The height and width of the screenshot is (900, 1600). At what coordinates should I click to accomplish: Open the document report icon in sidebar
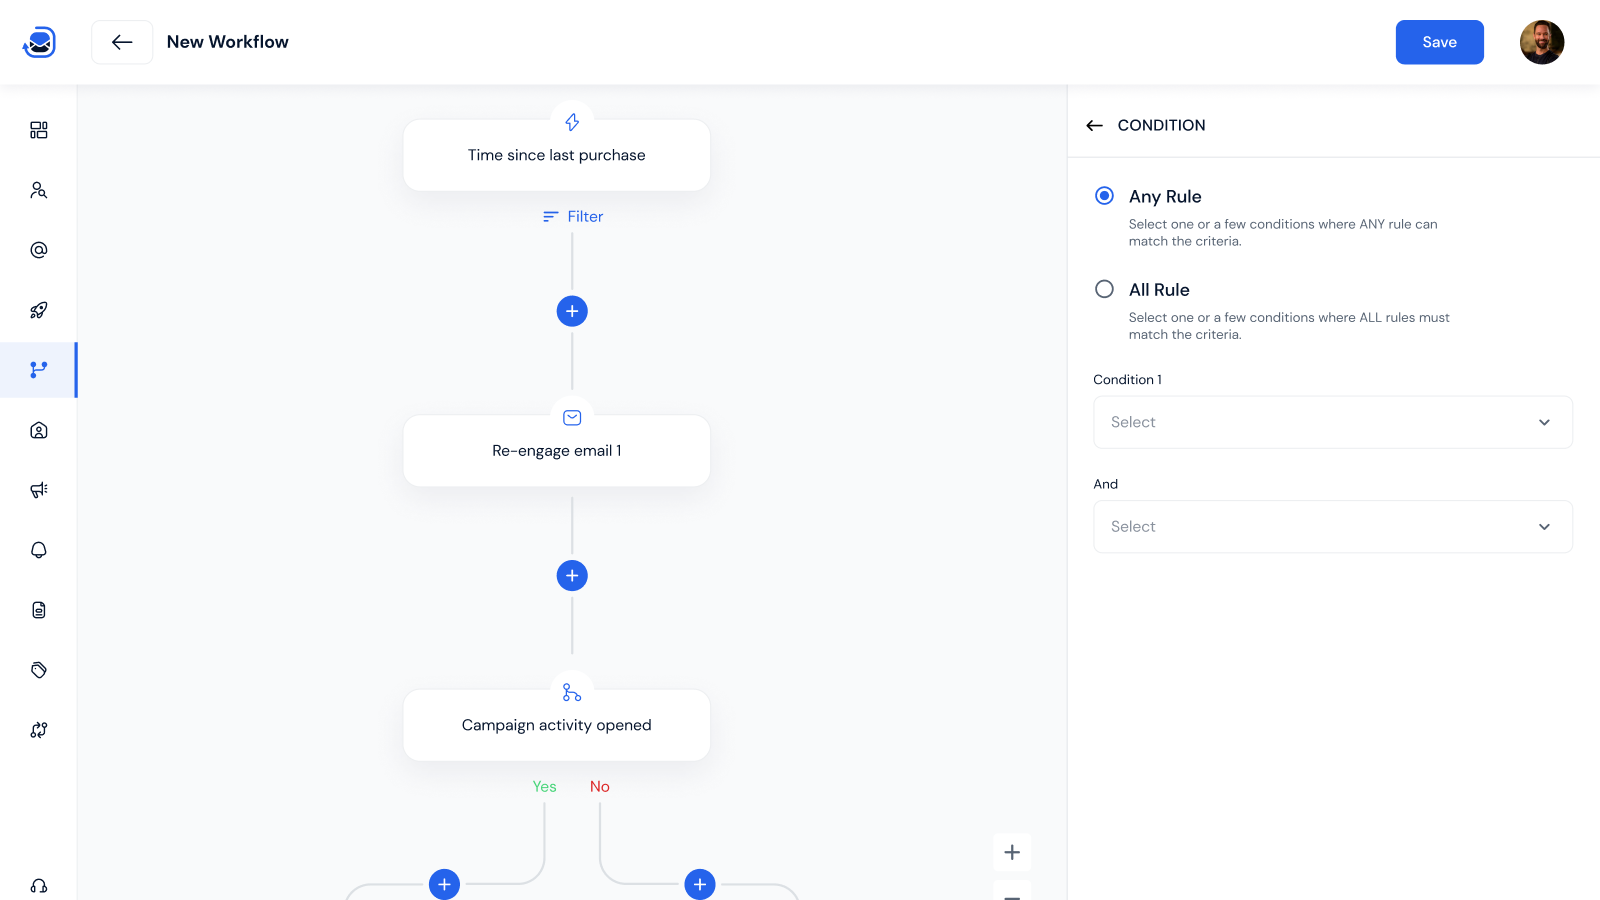point(39,610)
